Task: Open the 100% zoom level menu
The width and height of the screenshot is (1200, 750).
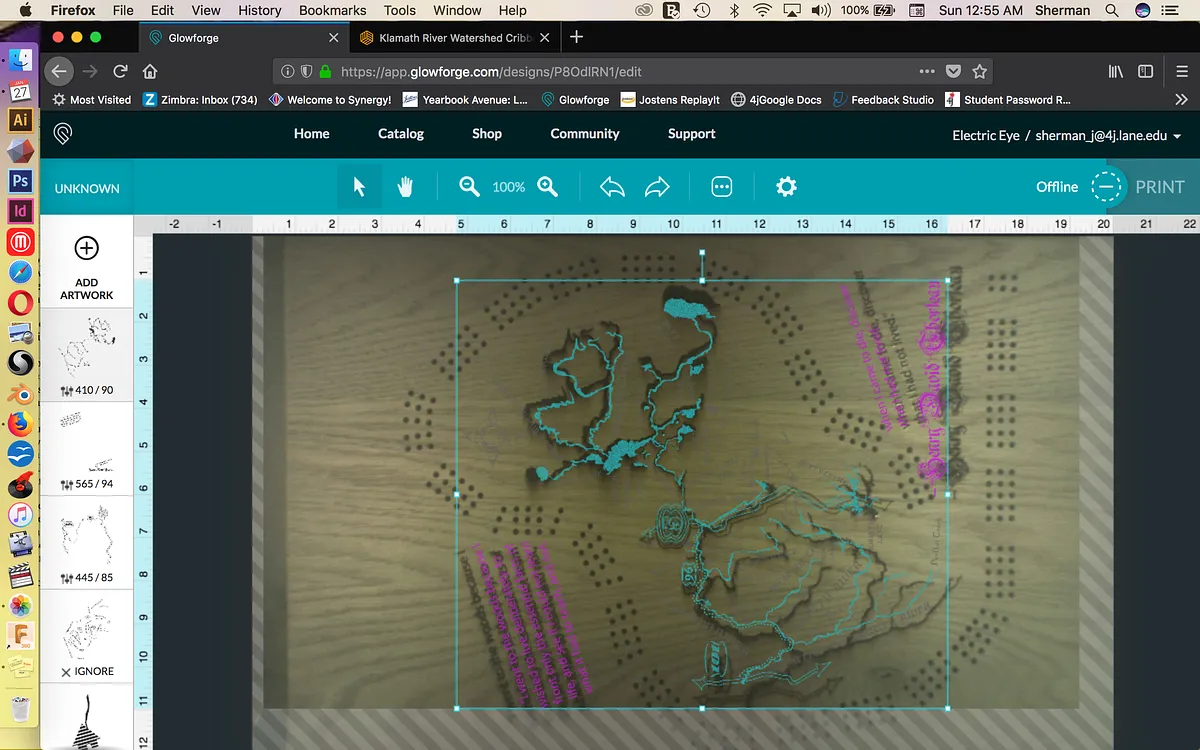Action: coord(508,187)
